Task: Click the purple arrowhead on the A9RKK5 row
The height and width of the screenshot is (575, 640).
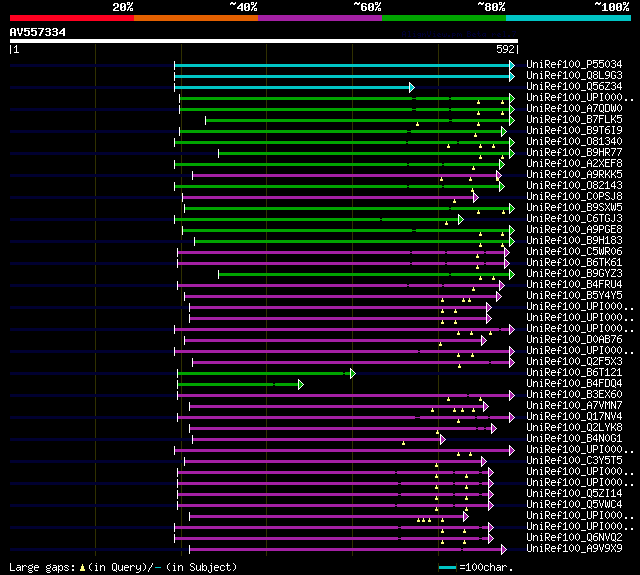Action: [x=499, y=175]
